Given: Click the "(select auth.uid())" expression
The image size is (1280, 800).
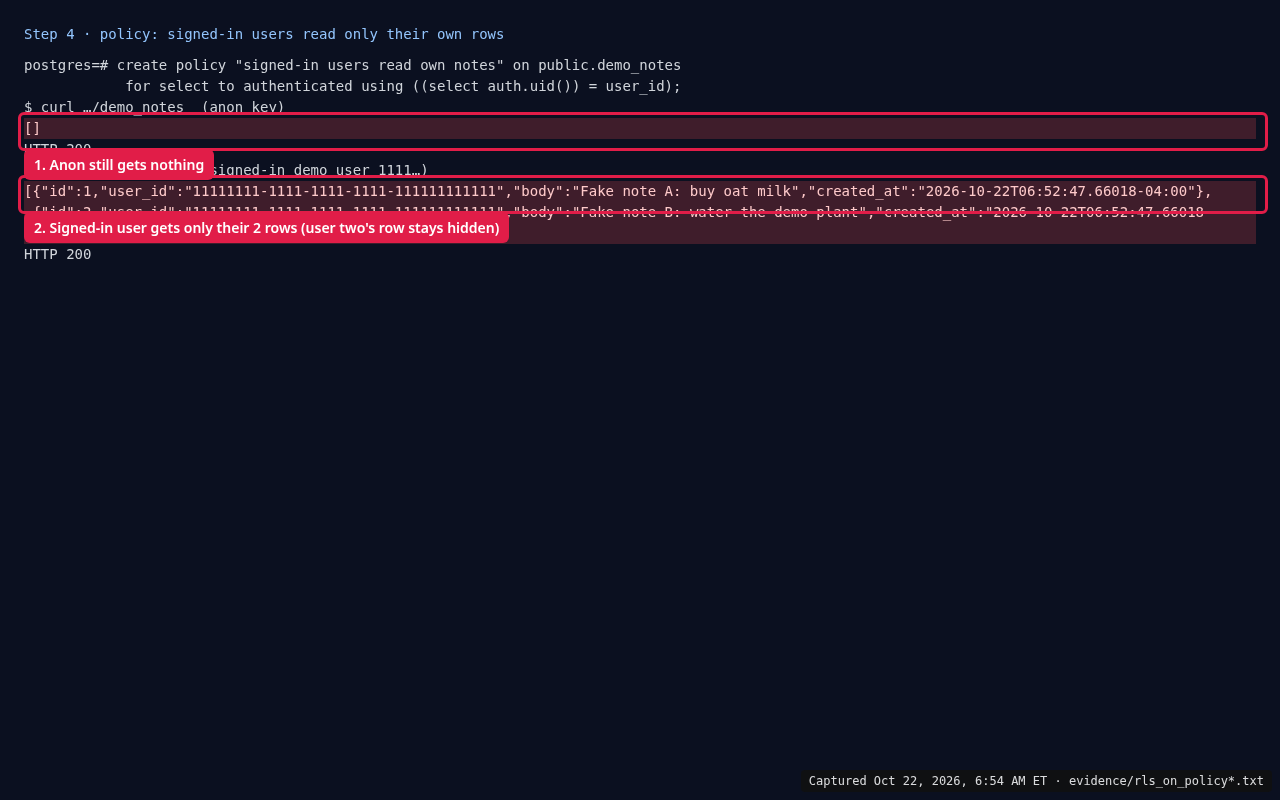Looking at the screenshot, I should click(x=500, y=86).
